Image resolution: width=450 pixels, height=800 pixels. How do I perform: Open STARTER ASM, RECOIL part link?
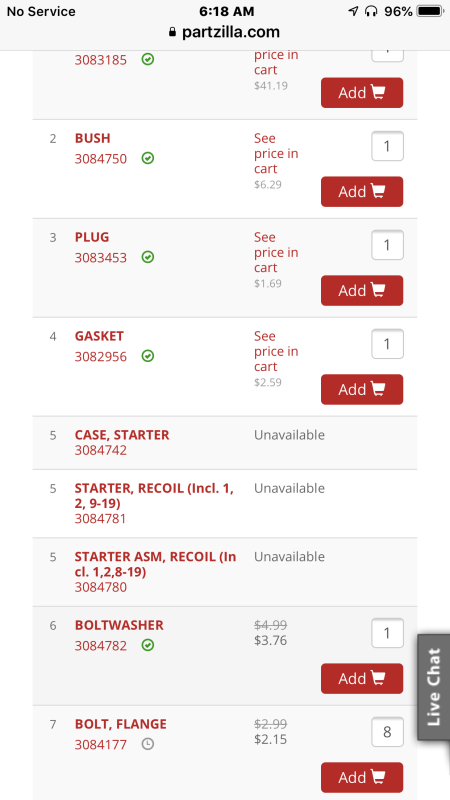155,564
